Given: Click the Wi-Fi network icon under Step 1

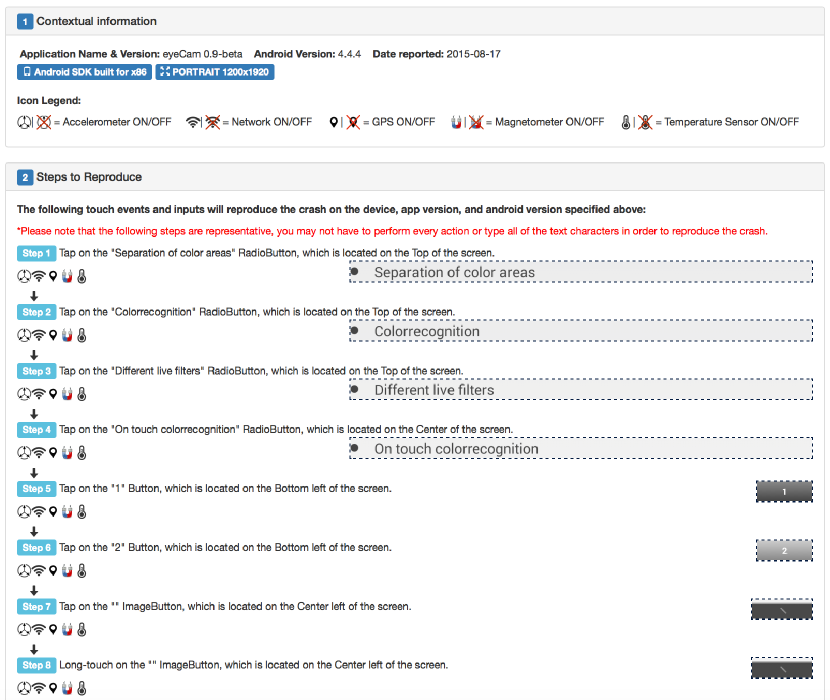Looking at the screenshot, I should click(x=39, y=277).
